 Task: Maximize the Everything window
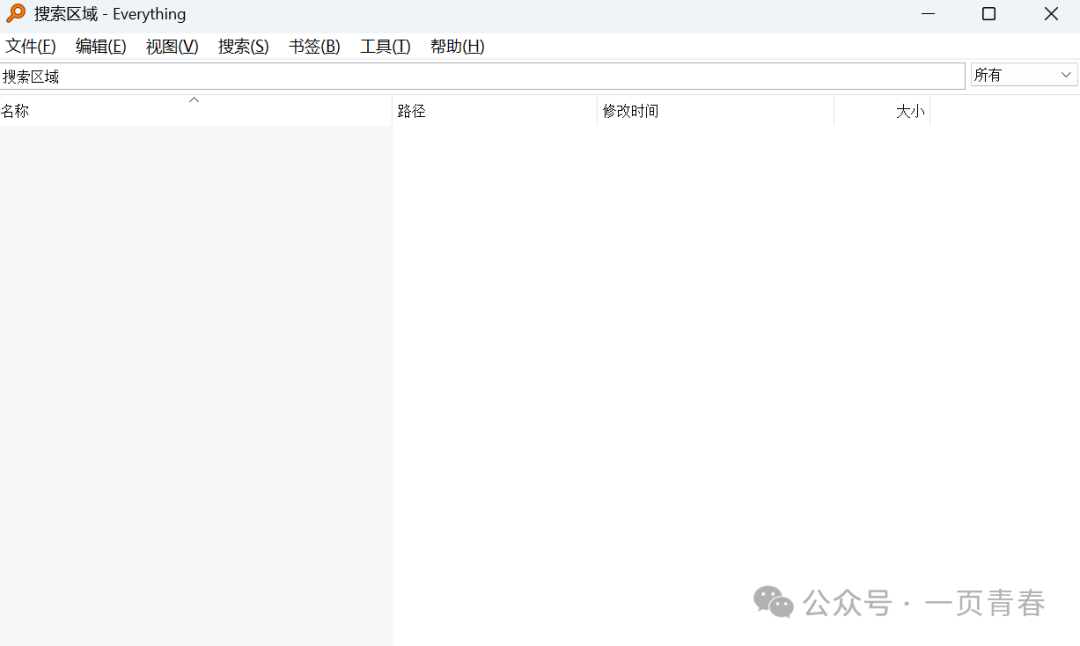[x=988, y=14]
